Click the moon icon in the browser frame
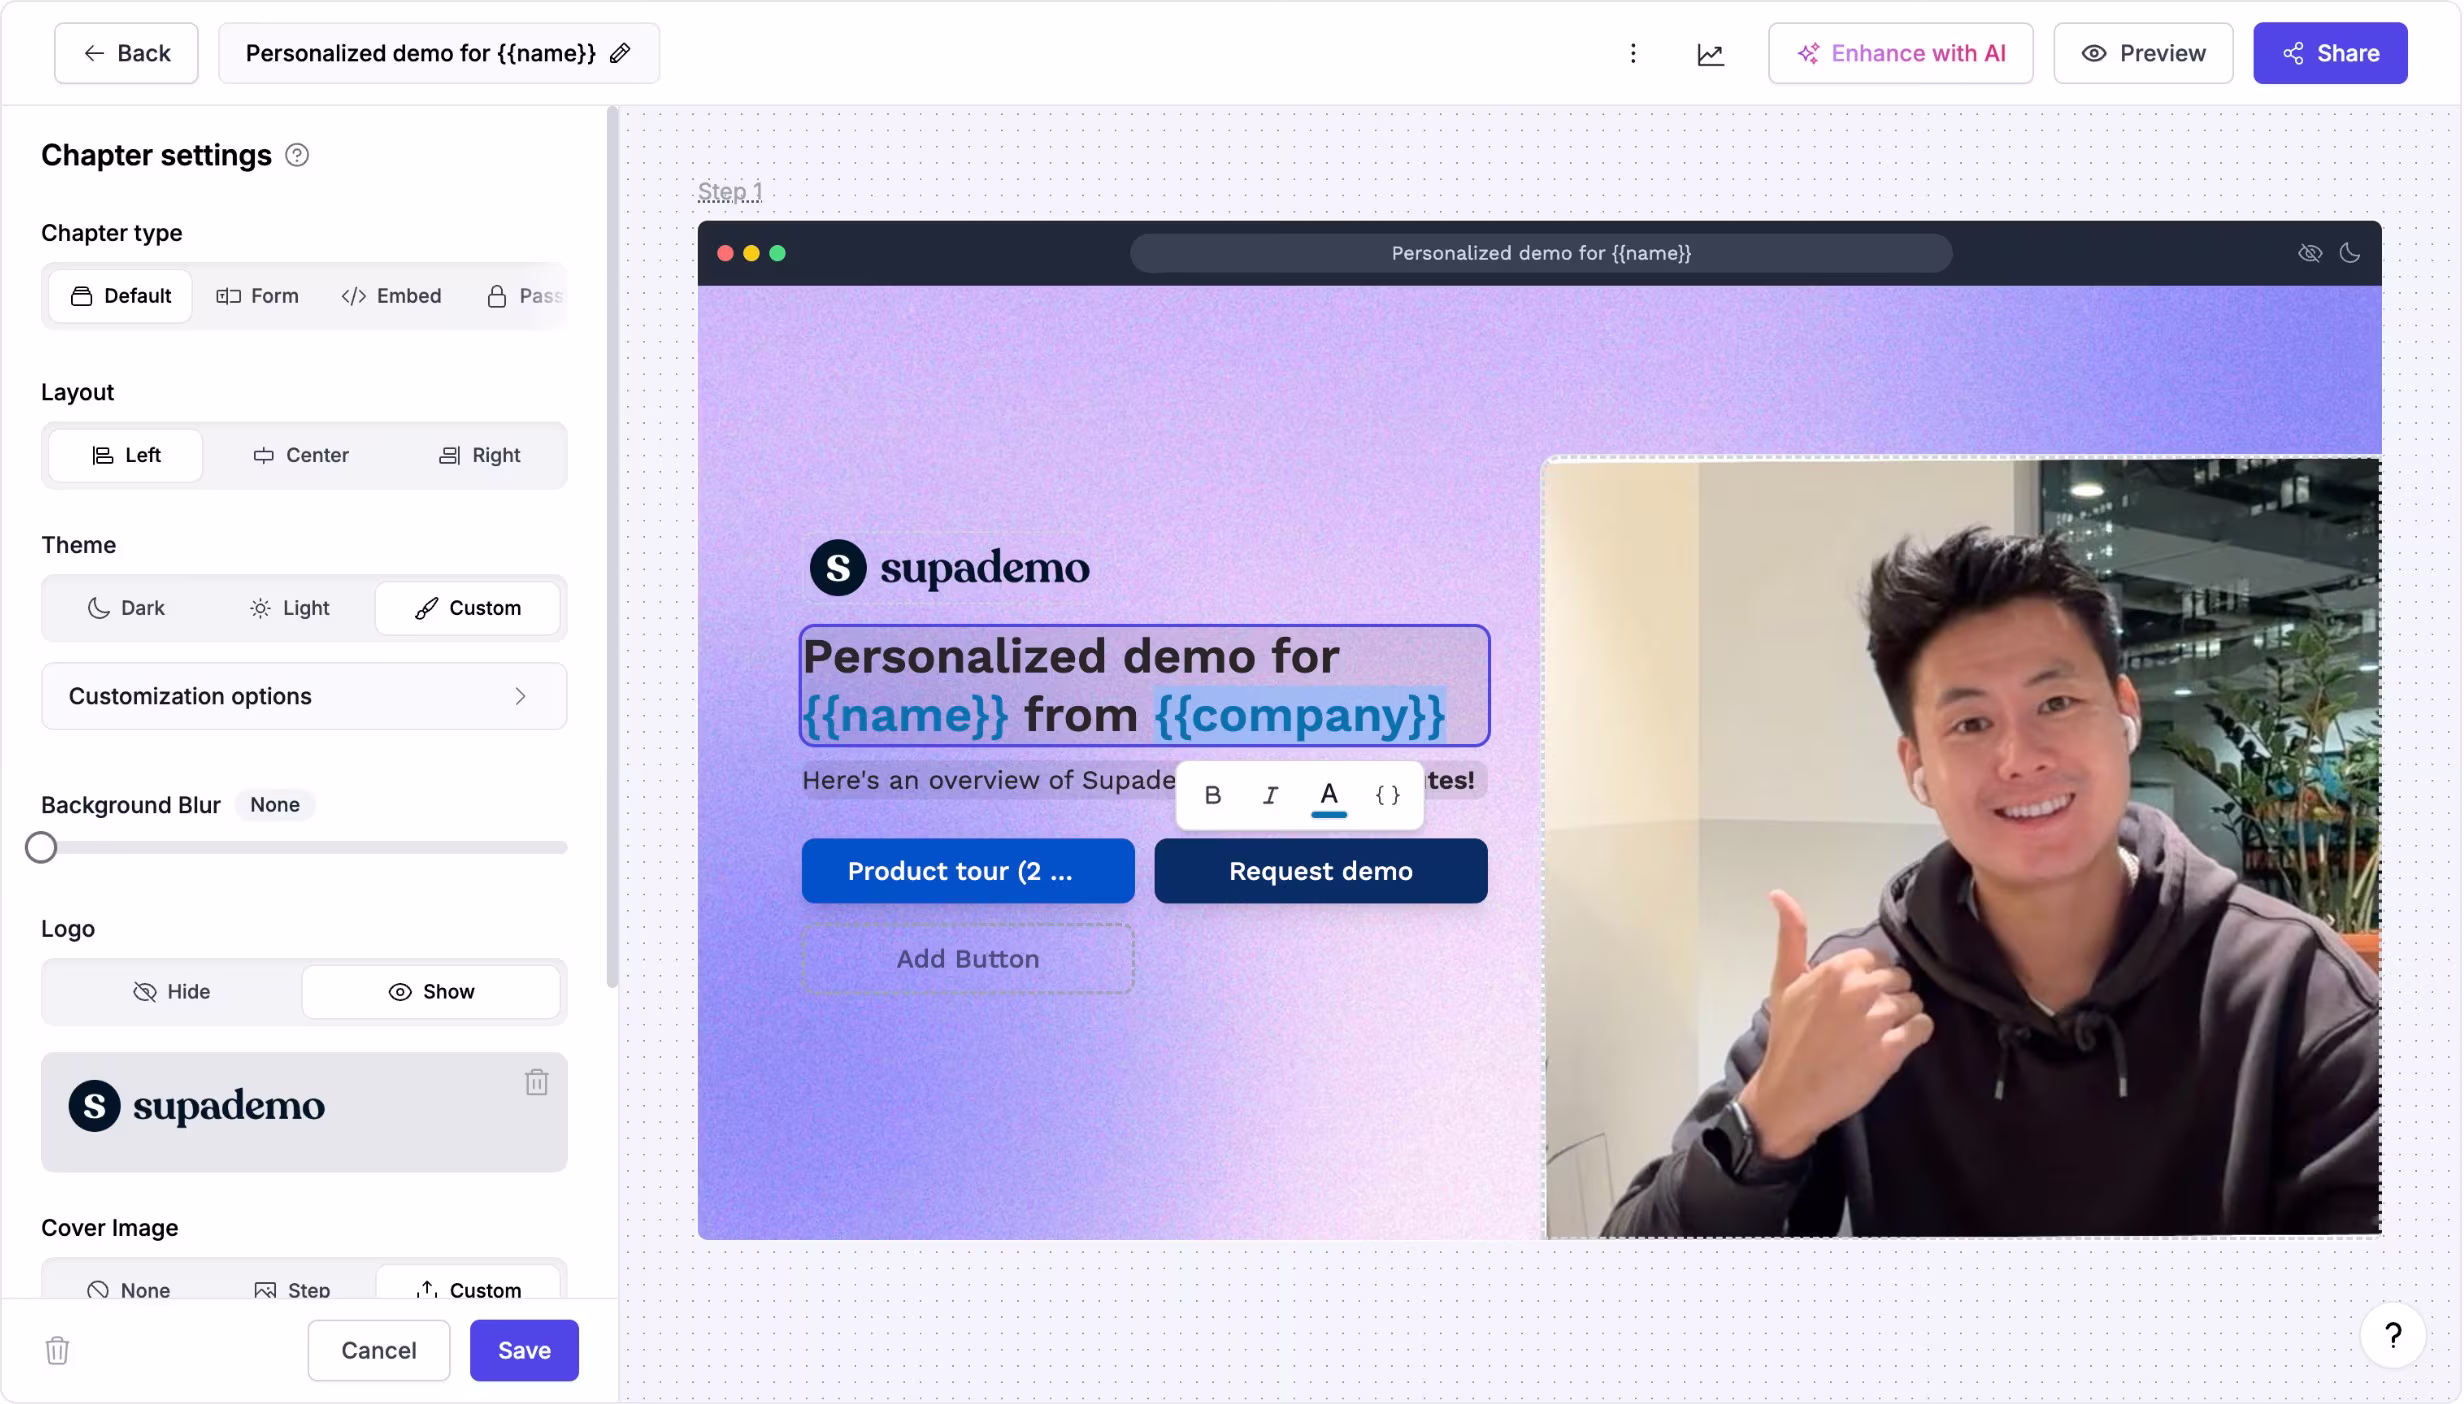The height and width of the screenshot is (1404, 2464). tap(2350, 253)
